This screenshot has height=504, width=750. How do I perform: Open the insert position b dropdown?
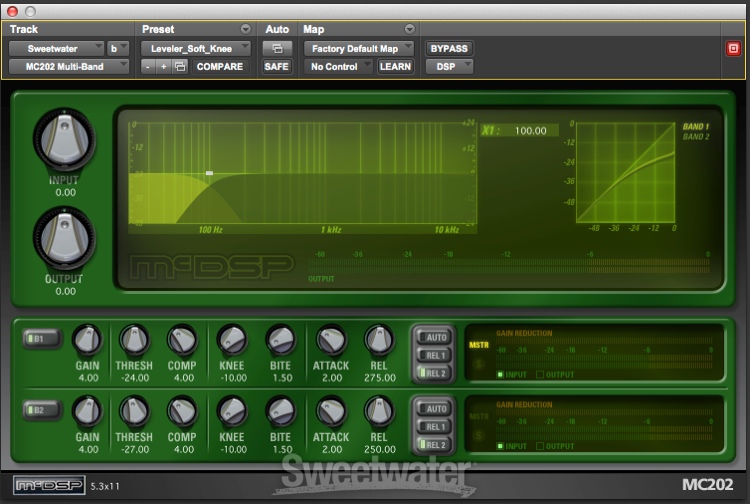click(x=118, y=48)
